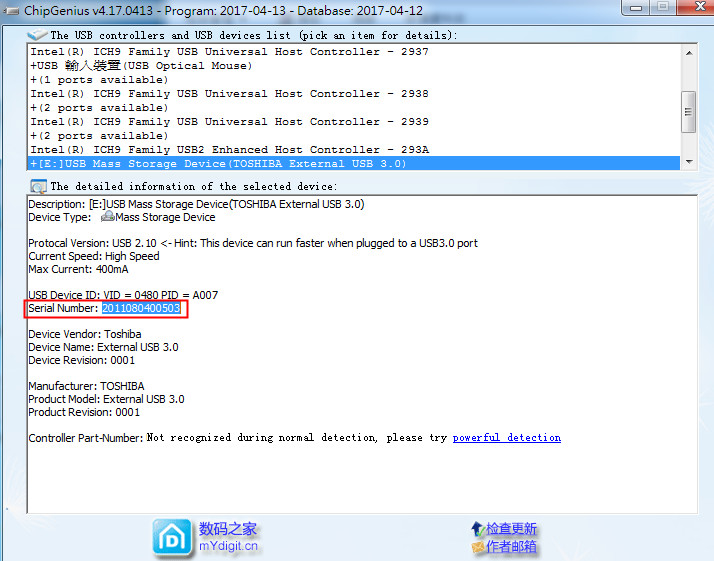
Task: Click the Protocal Version USB 2.10 line
Action: tap(253, 243)
